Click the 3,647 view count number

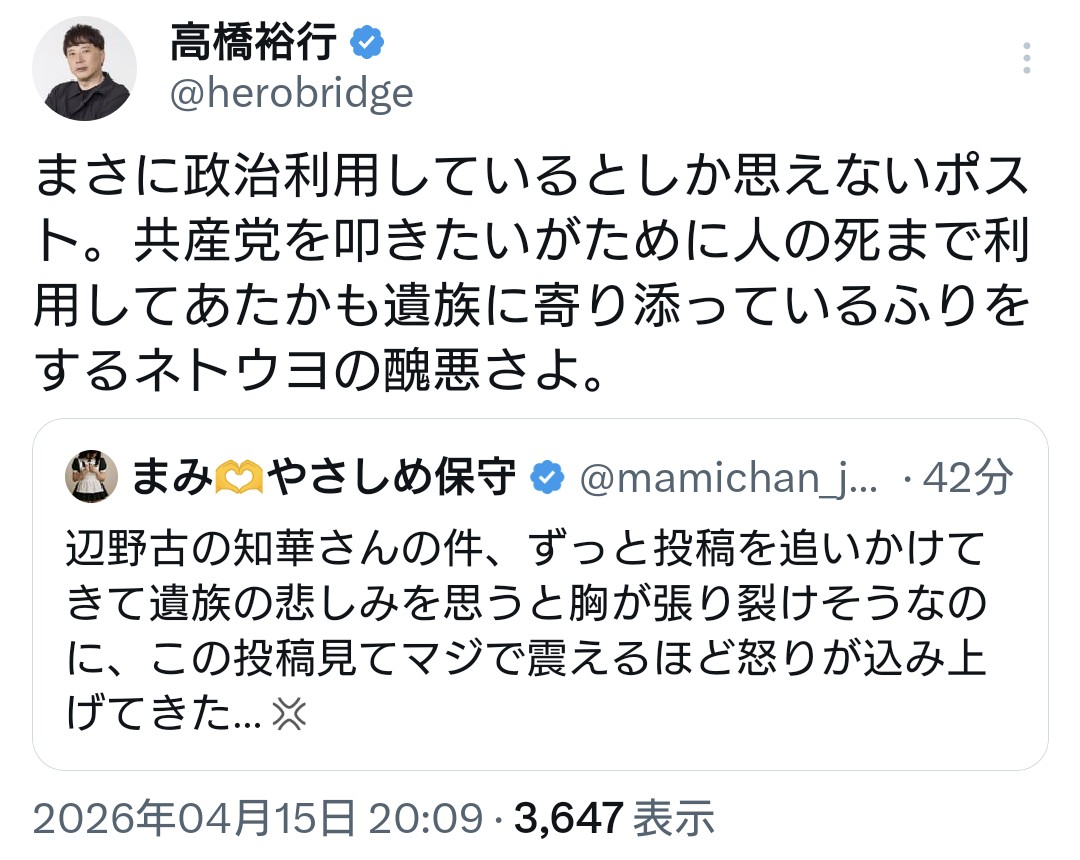tap(569, 820)
